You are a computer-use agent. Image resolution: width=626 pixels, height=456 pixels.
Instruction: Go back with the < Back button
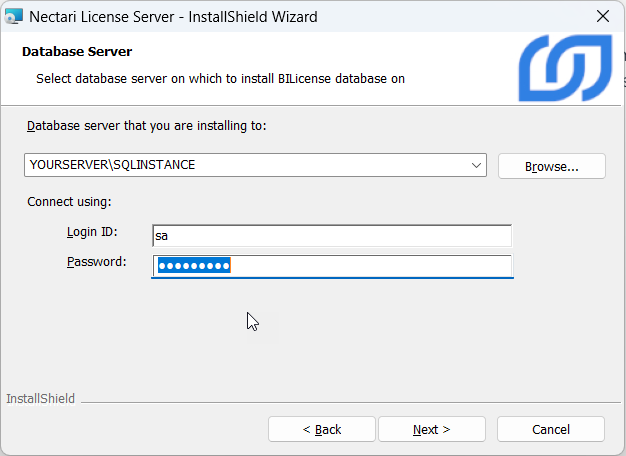point(321,429)
